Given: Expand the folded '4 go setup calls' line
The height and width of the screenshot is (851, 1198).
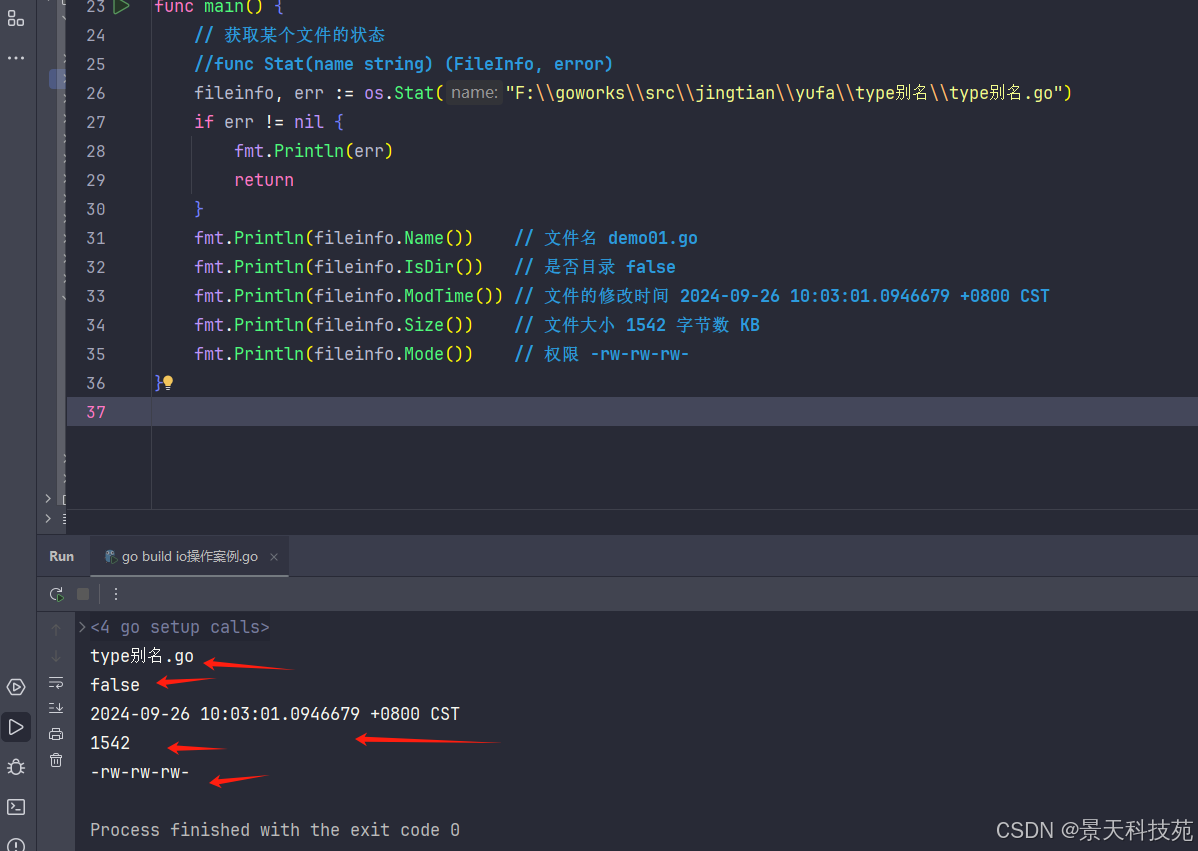Looking at the screenshot, I should pos(82,628).
